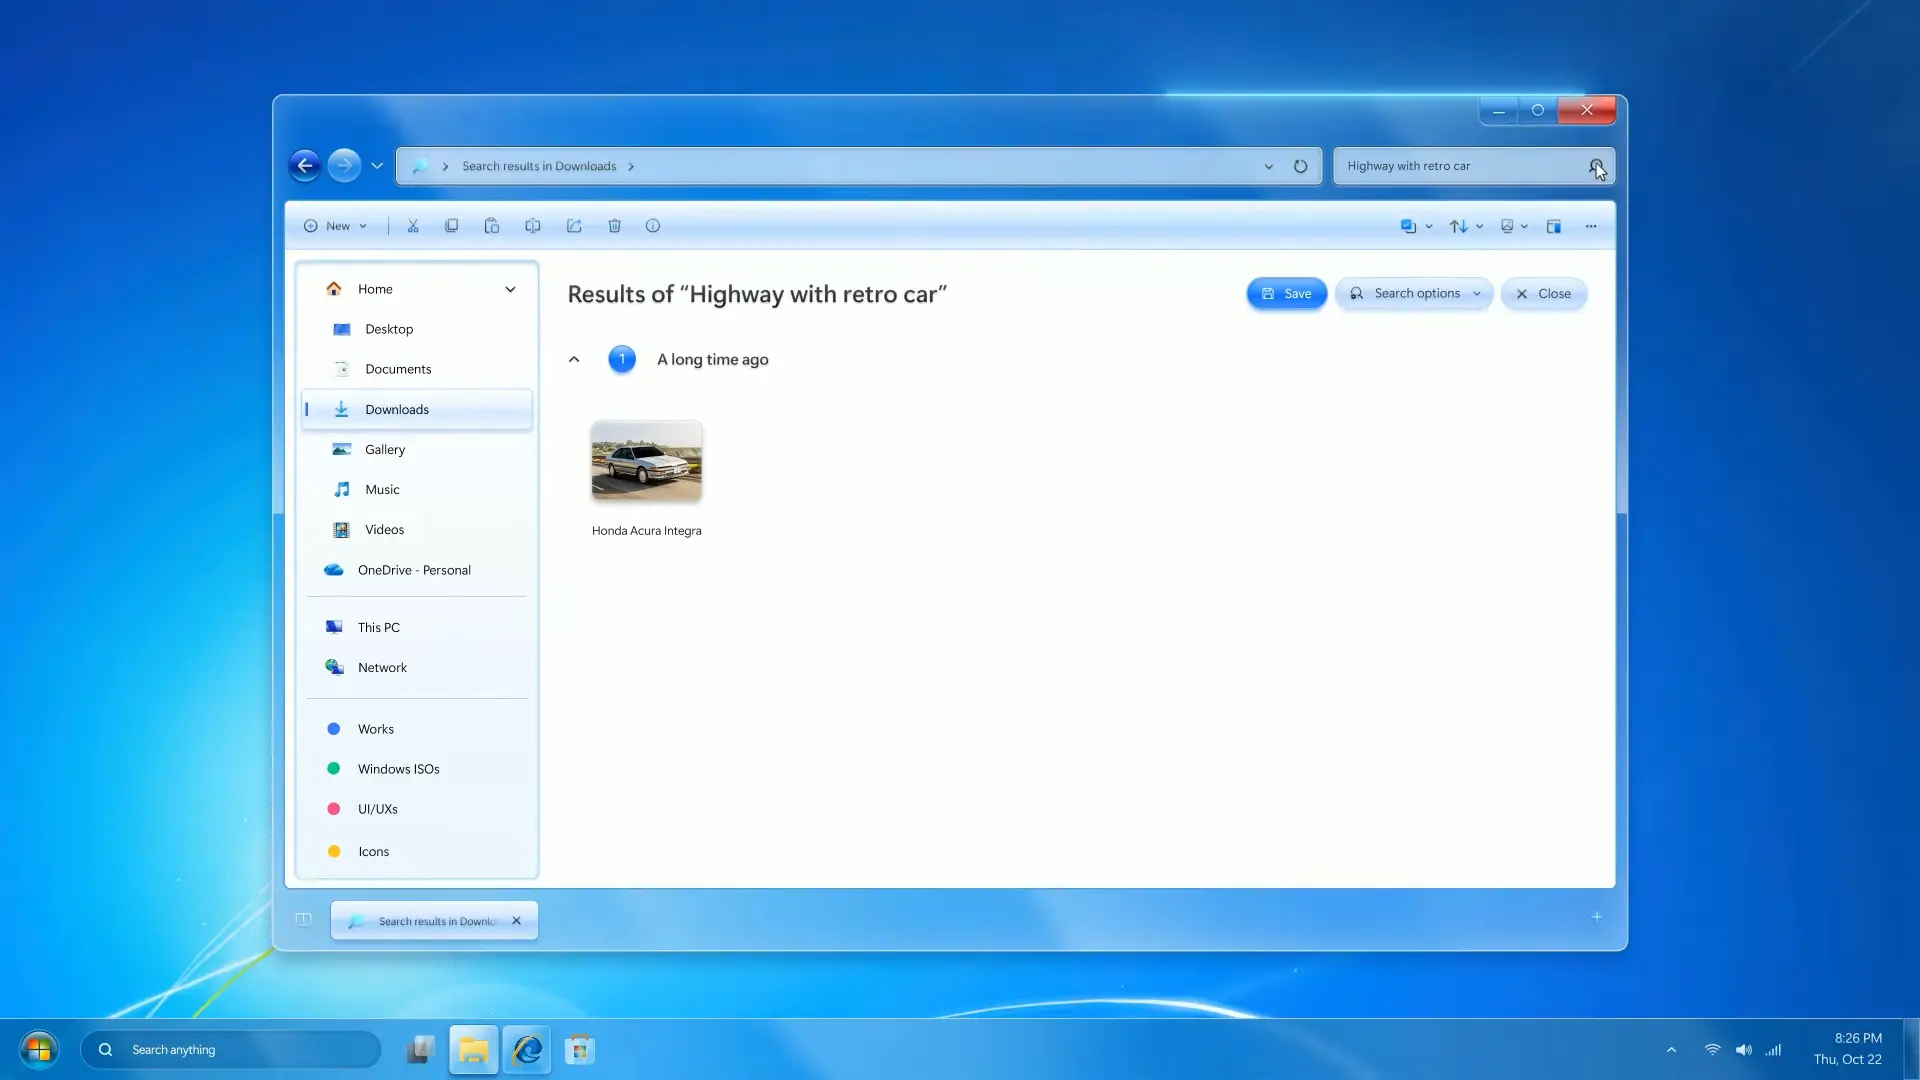Refresh the search results

1300,166
